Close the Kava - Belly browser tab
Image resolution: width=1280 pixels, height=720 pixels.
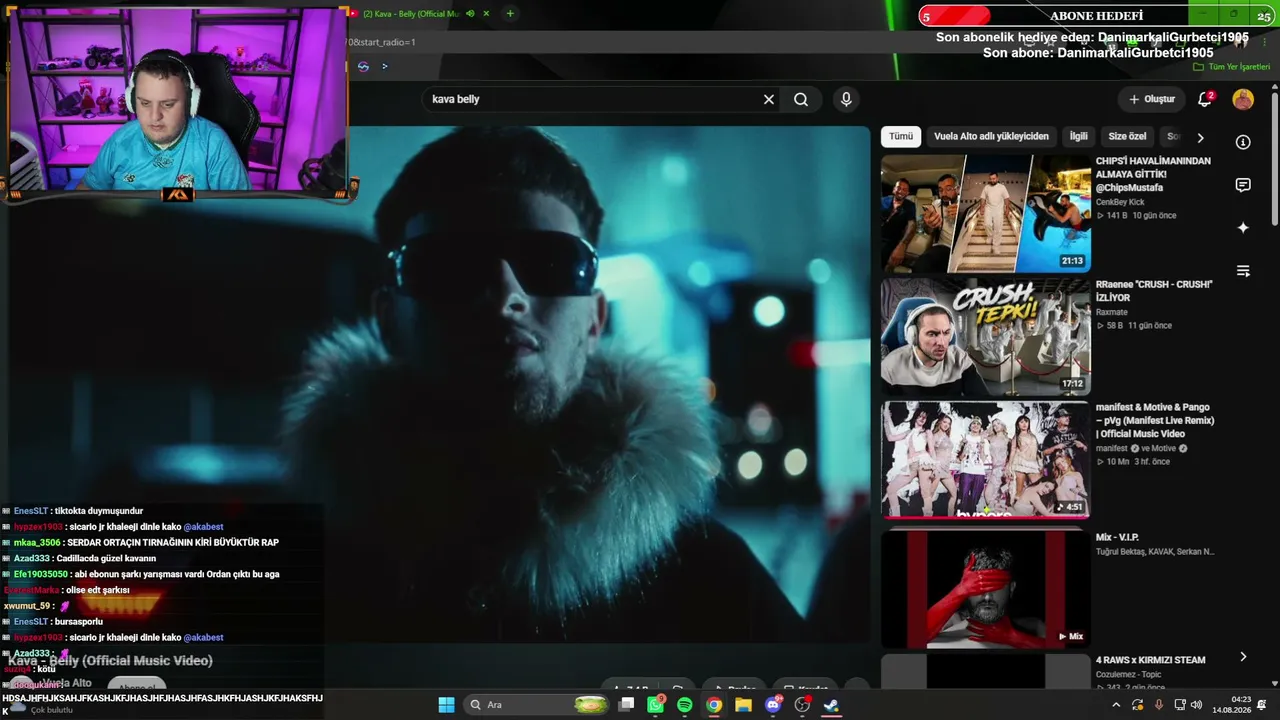(486, 14)
